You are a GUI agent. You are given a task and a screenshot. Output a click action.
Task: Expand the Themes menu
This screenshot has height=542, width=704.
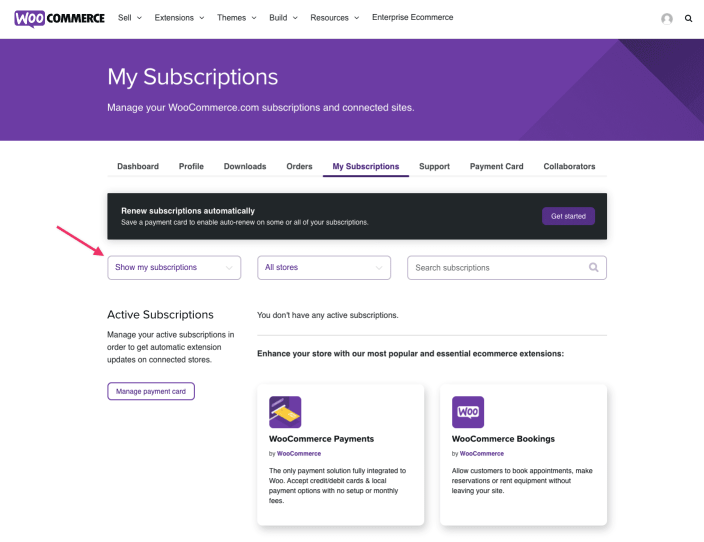pyautogui.click(x=237, y=18)
